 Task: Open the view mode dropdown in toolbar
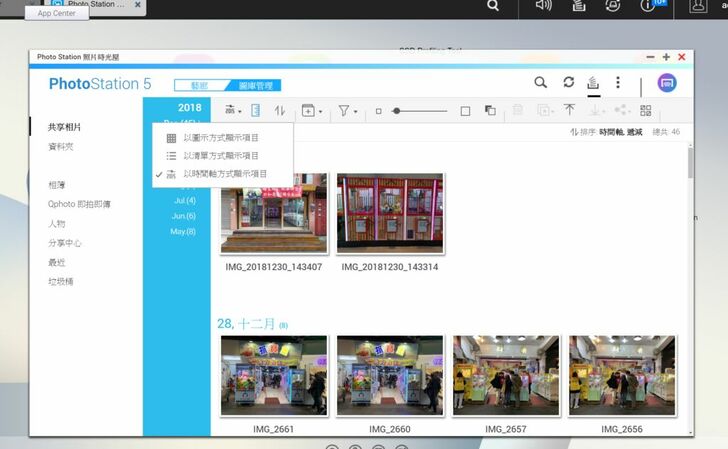pyautogui.click(x=232, y=111)
